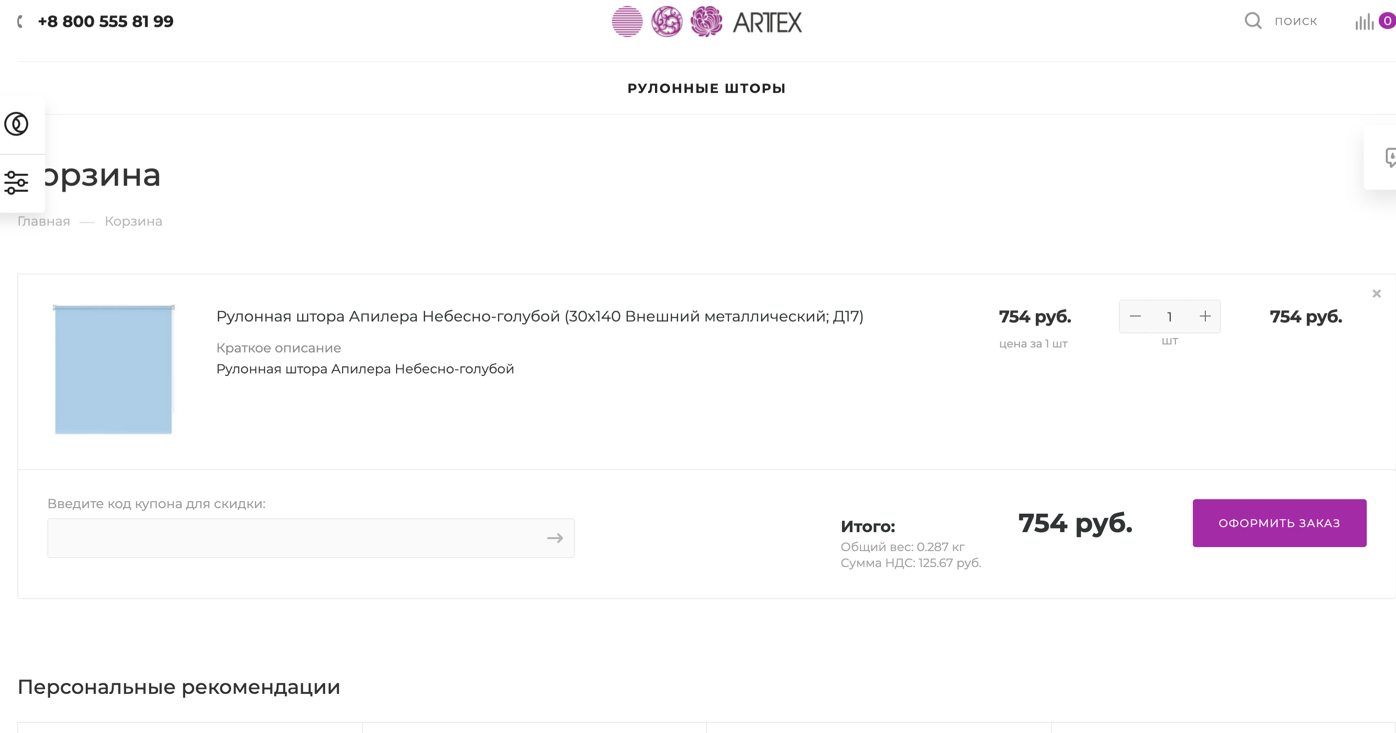Click the поиск search label
The image size is (1396, 733).
(1295, 21)
